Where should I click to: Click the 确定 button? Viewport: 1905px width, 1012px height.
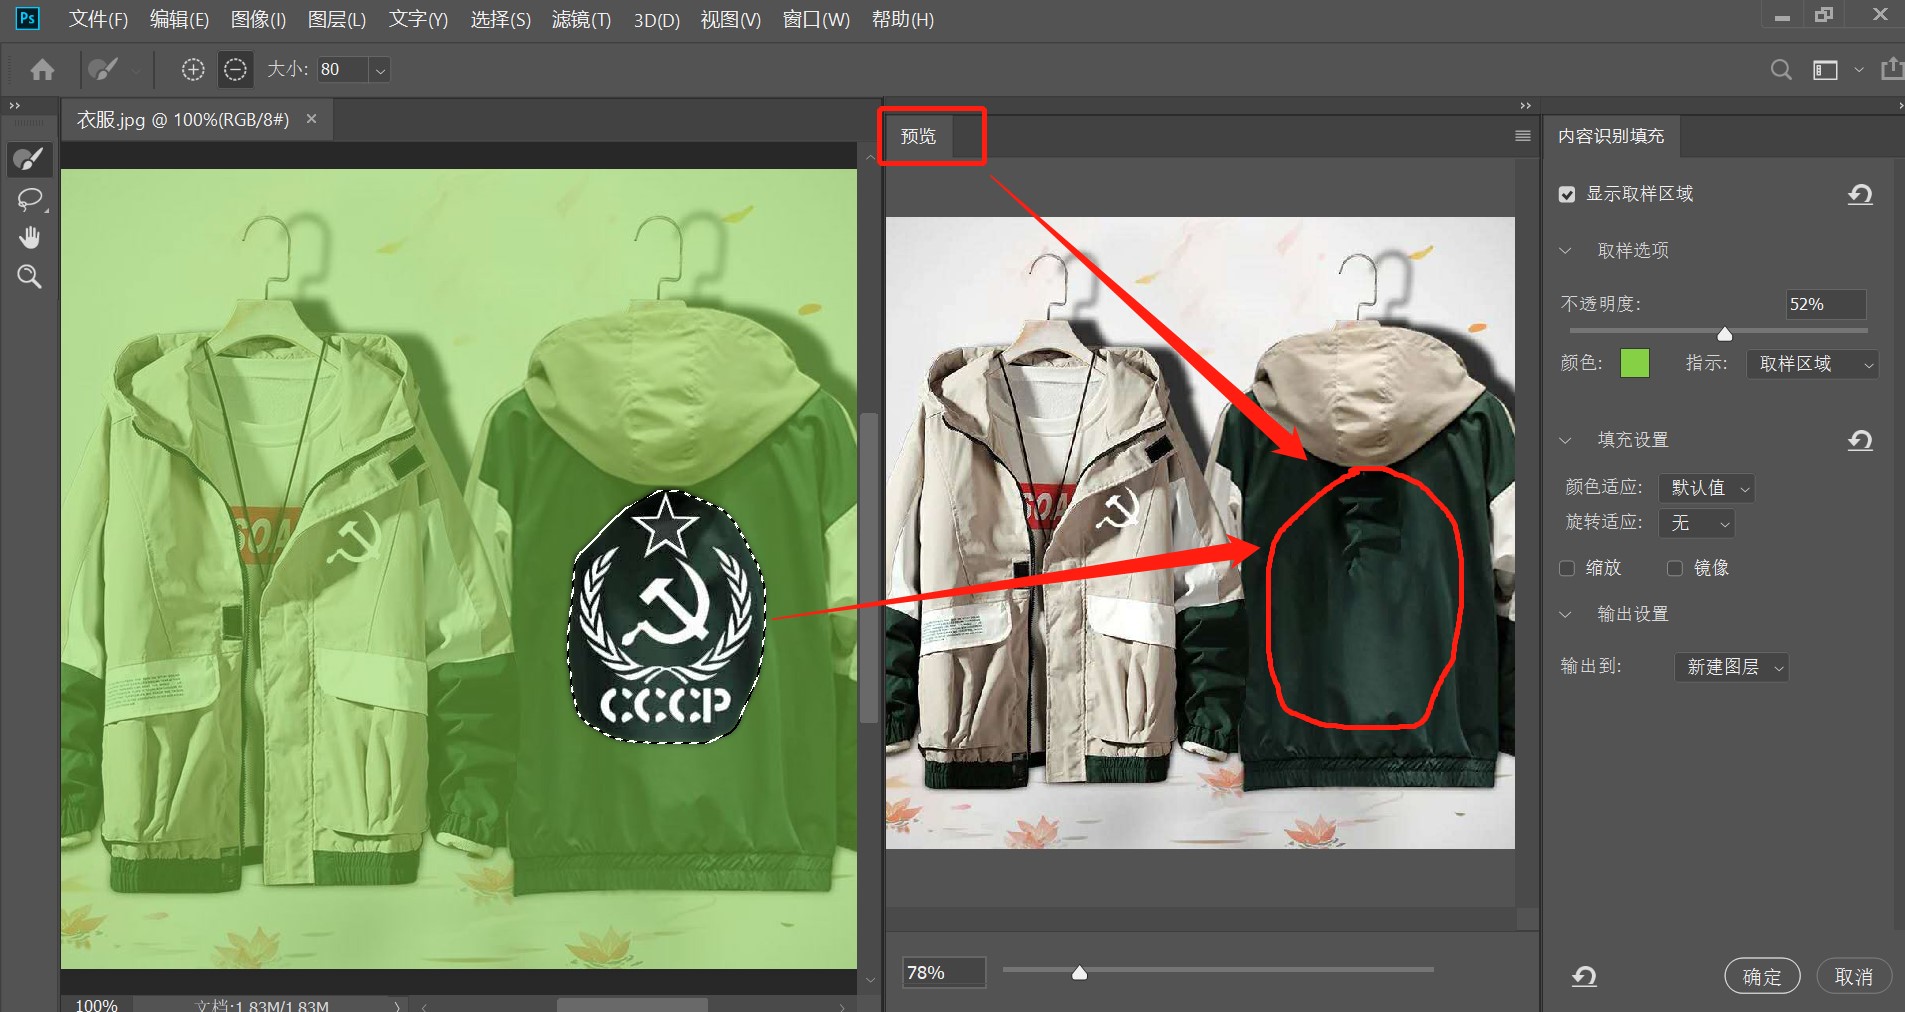(1762, 976)
